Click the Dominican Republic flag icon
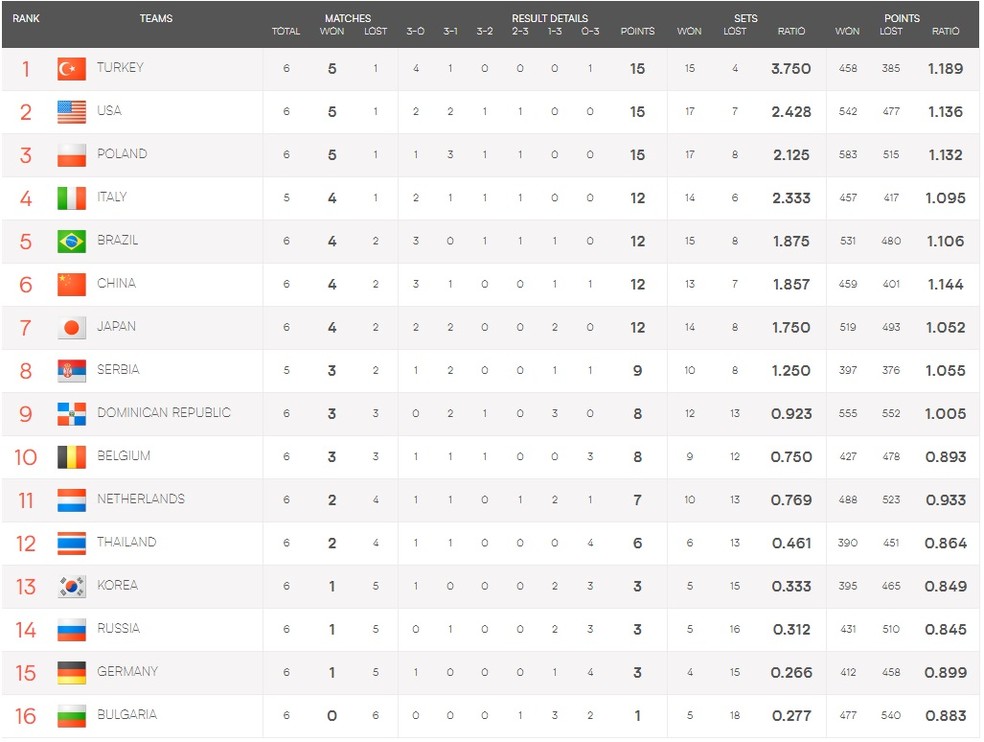984x742 pixels. click(x=72, y=414)
